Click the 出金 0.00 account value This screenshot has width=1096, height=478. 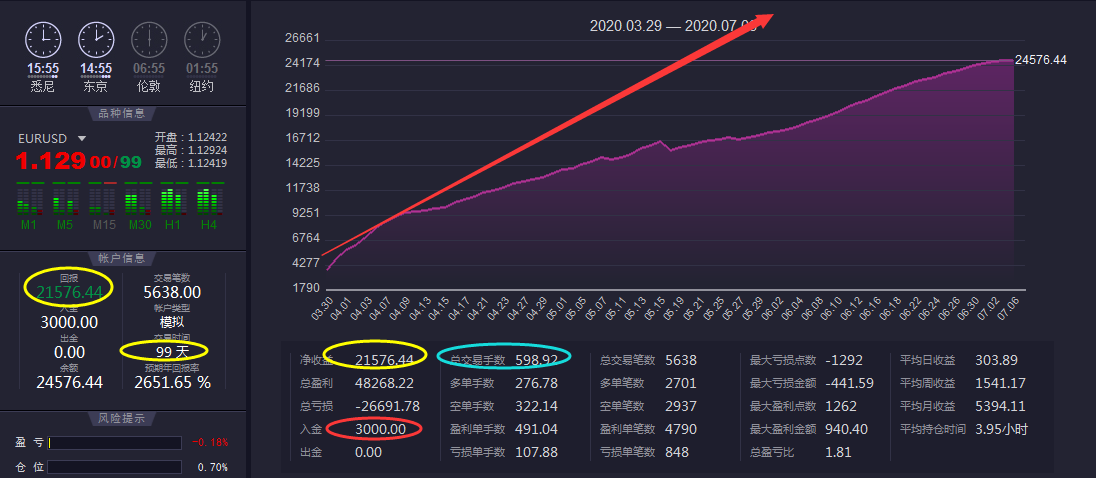coord(69,352)
